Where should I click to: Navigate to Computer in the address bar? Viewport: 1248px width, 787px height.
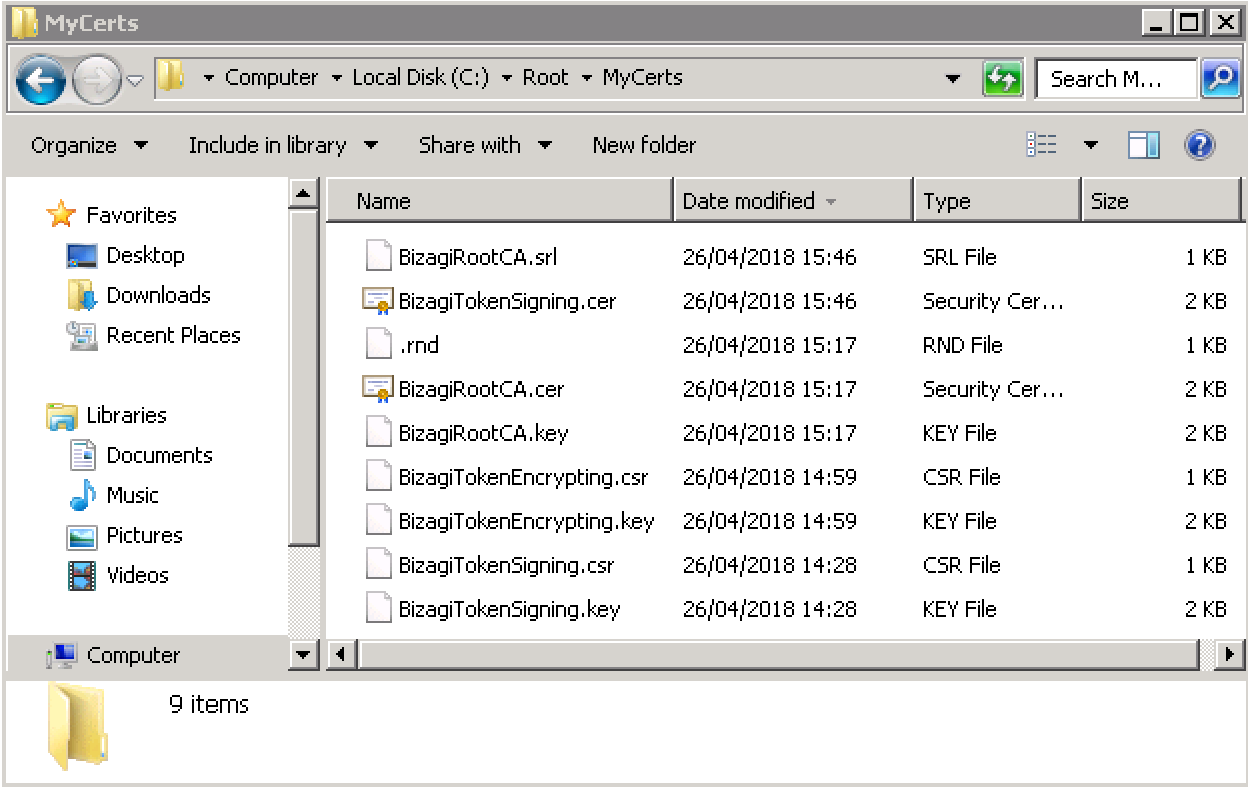point(272,78)
